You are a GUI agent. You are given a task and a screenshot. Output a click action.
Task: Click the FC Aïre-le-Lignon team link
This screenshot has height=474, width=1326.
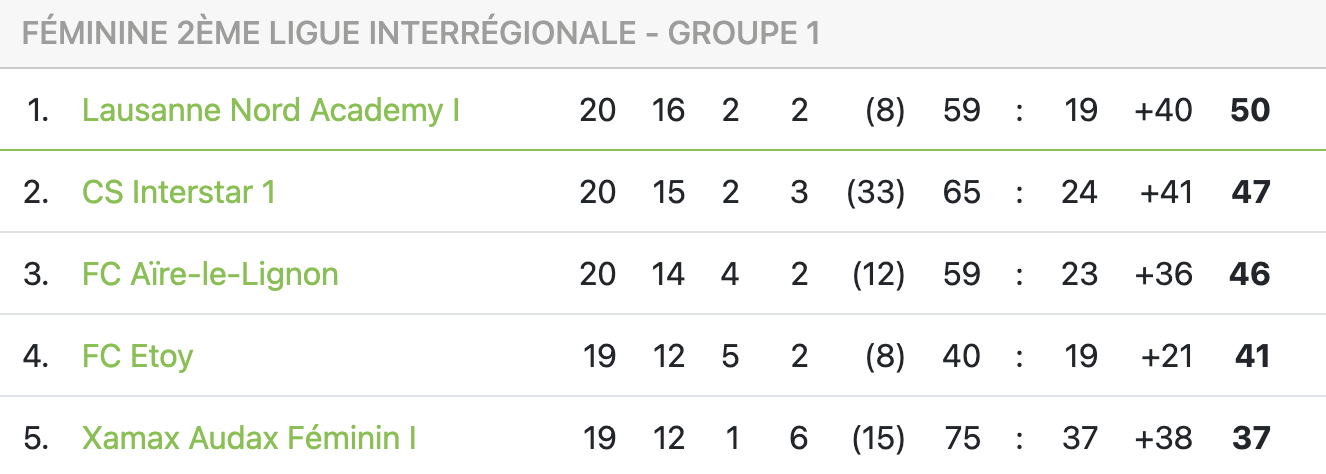pyautogui.click(x=210, y=273)
